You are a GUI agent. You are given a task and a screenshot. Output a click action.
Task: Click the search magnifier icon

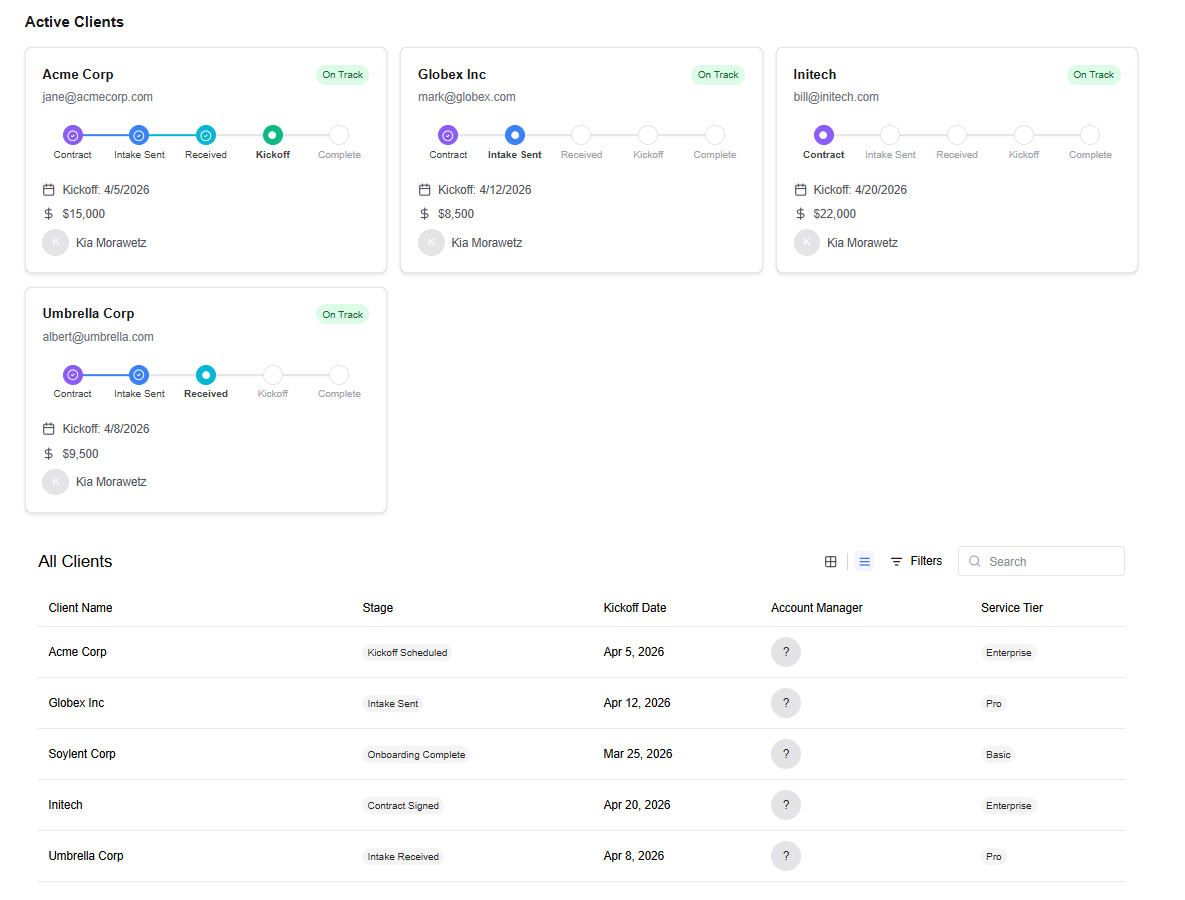974,561
